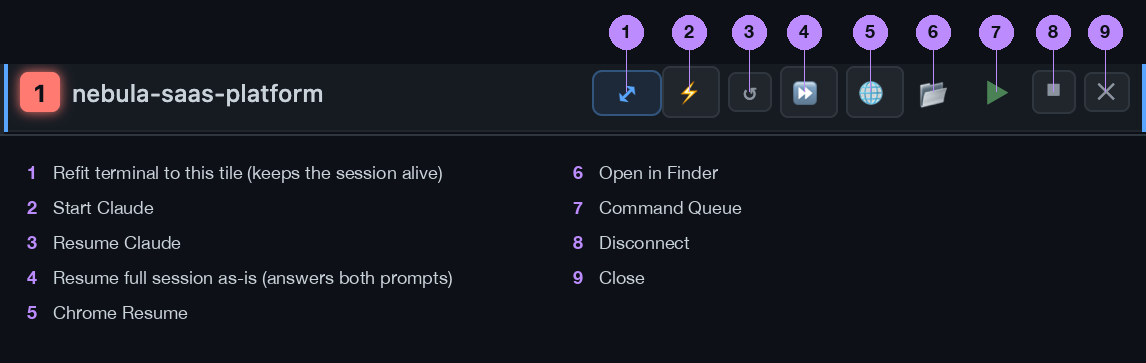Select the nebula-saas-platform title text

[x=197, y=93]
